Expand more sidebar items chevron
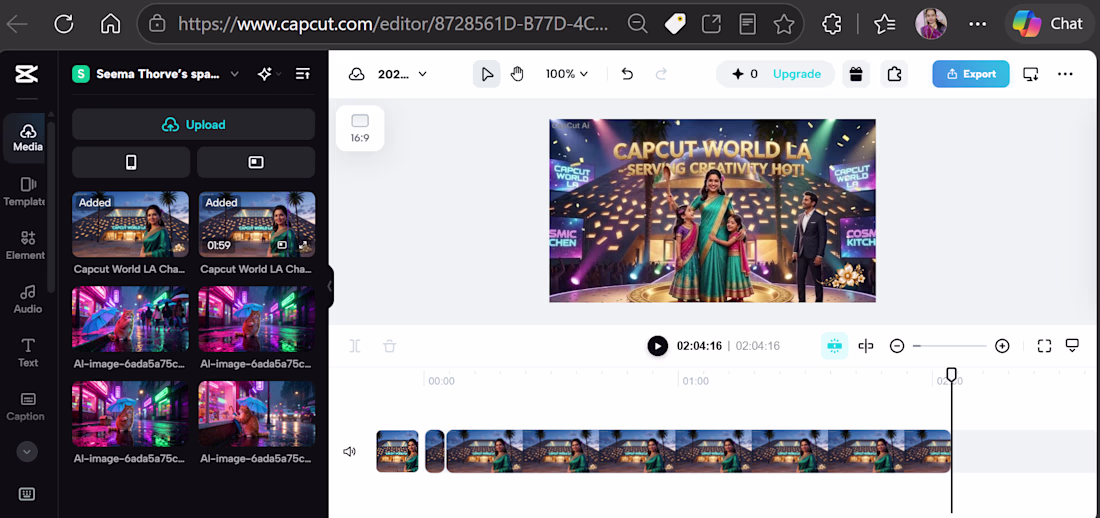The image size is (1100, 518). pos(27,451)
